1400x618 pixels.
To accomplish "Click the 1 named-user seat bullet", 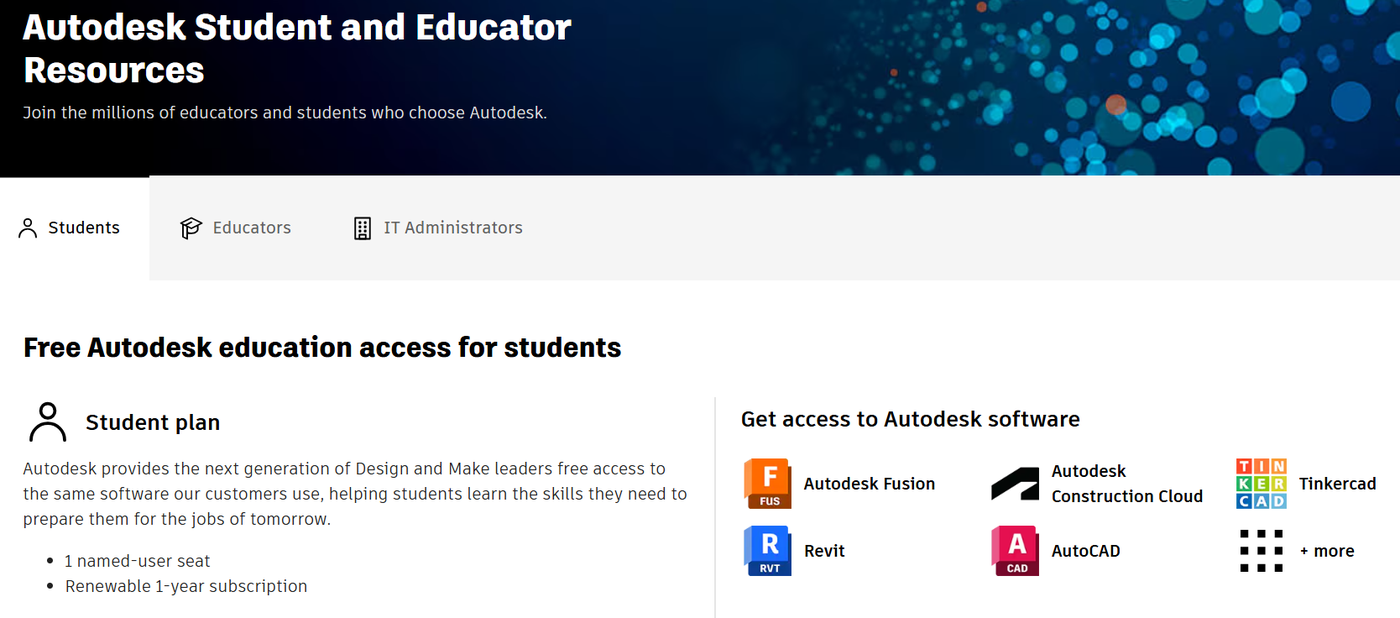I will [138, 561].
